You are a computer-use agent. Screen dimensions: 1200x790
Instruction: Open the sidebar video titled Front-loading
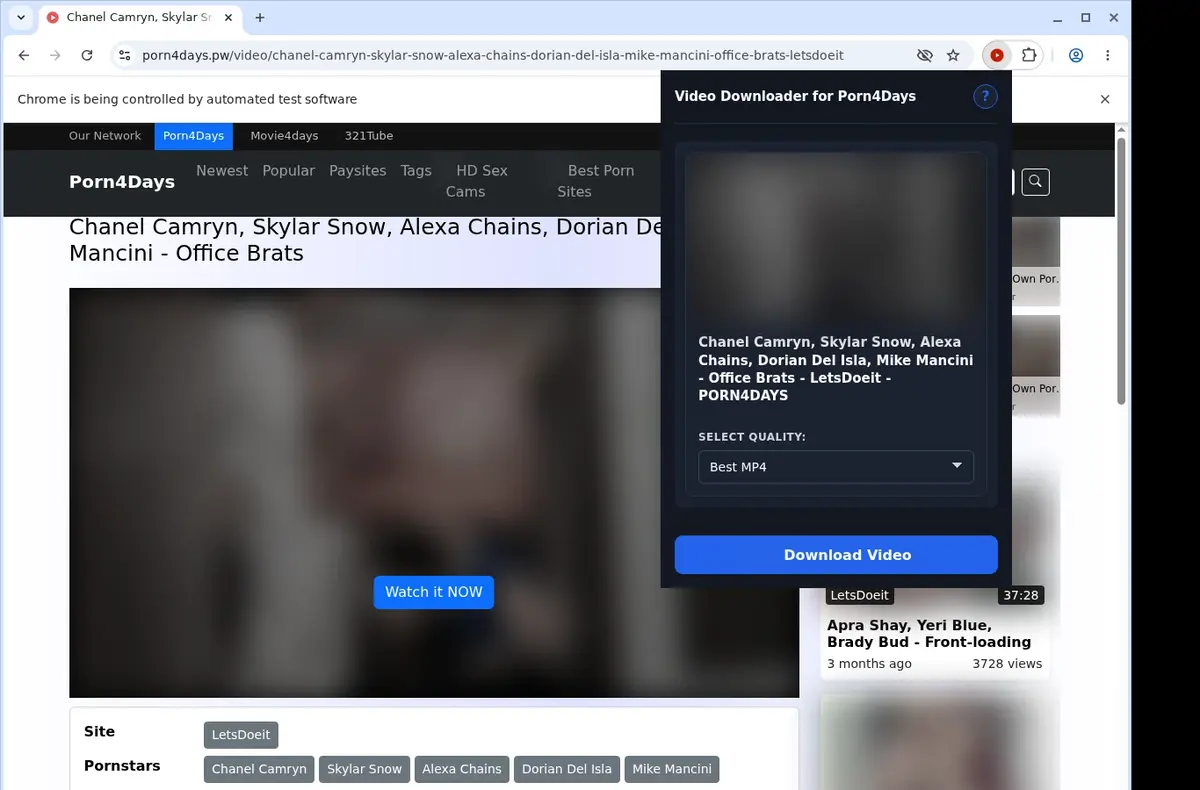click(x=929, y=633)
